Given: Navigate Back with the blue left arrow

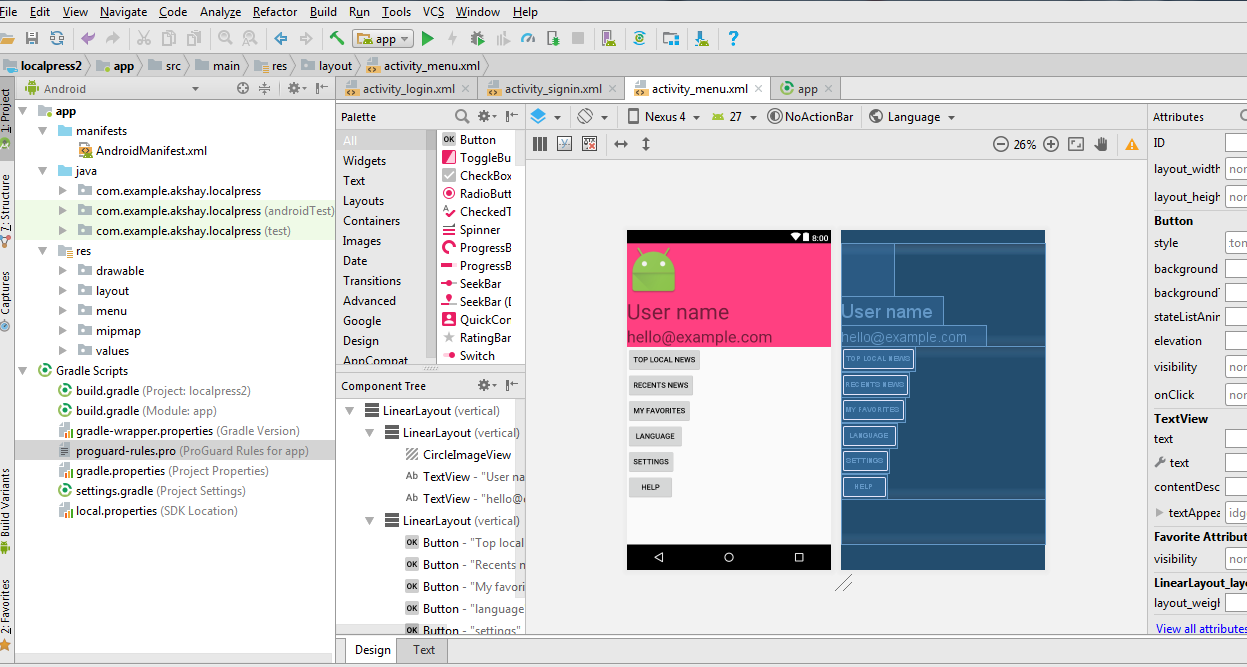Looking at the screenshot, I should coord(281,39).
